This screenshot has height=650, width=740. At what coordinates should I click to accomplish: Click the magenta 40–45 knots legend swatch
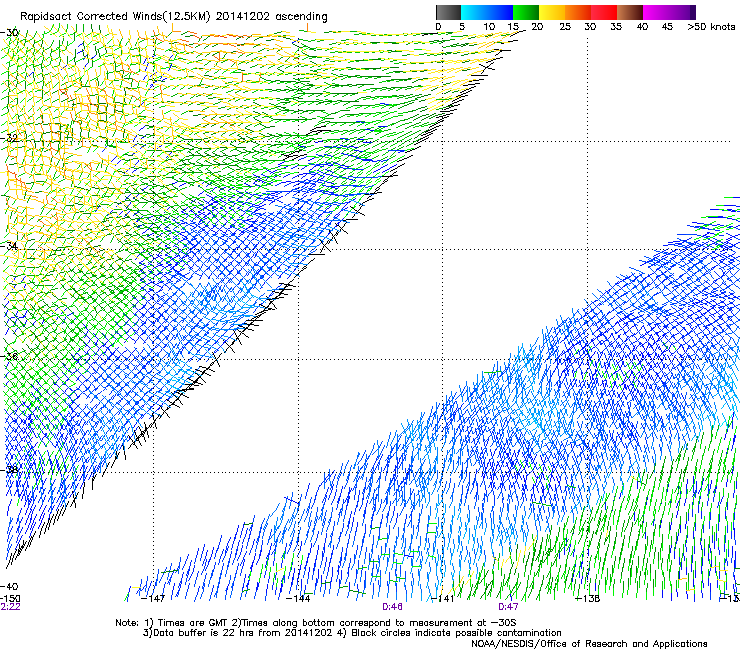tap(656, 12)
